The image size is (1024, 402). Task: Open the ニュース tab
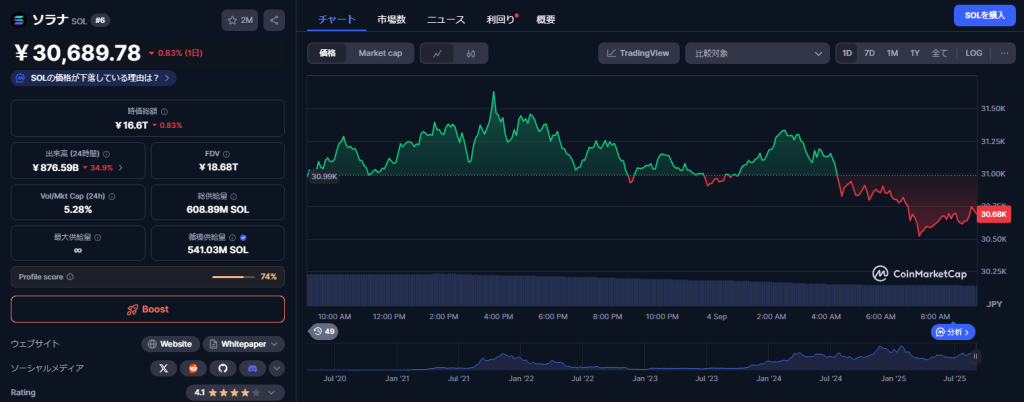pyautogui.click(x=446, y=20)
